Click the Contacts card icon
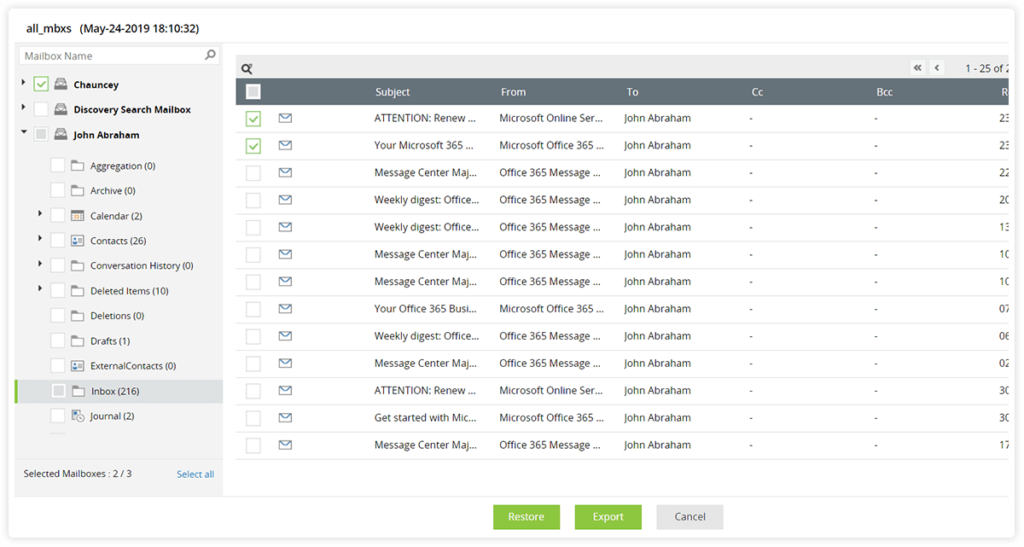Screen dimensions: 1024x547 pyautogui.click(x=78, y=241)
